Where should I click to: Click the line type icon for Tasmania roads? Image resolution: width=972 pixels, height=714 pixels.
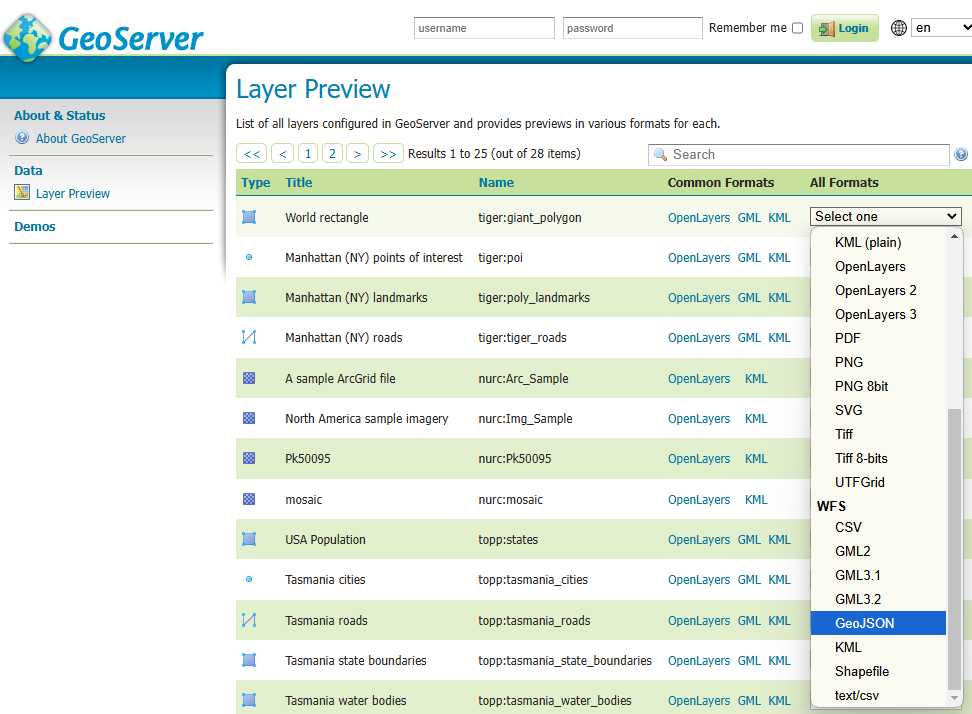pyautogui.click(x=249, y=620)
